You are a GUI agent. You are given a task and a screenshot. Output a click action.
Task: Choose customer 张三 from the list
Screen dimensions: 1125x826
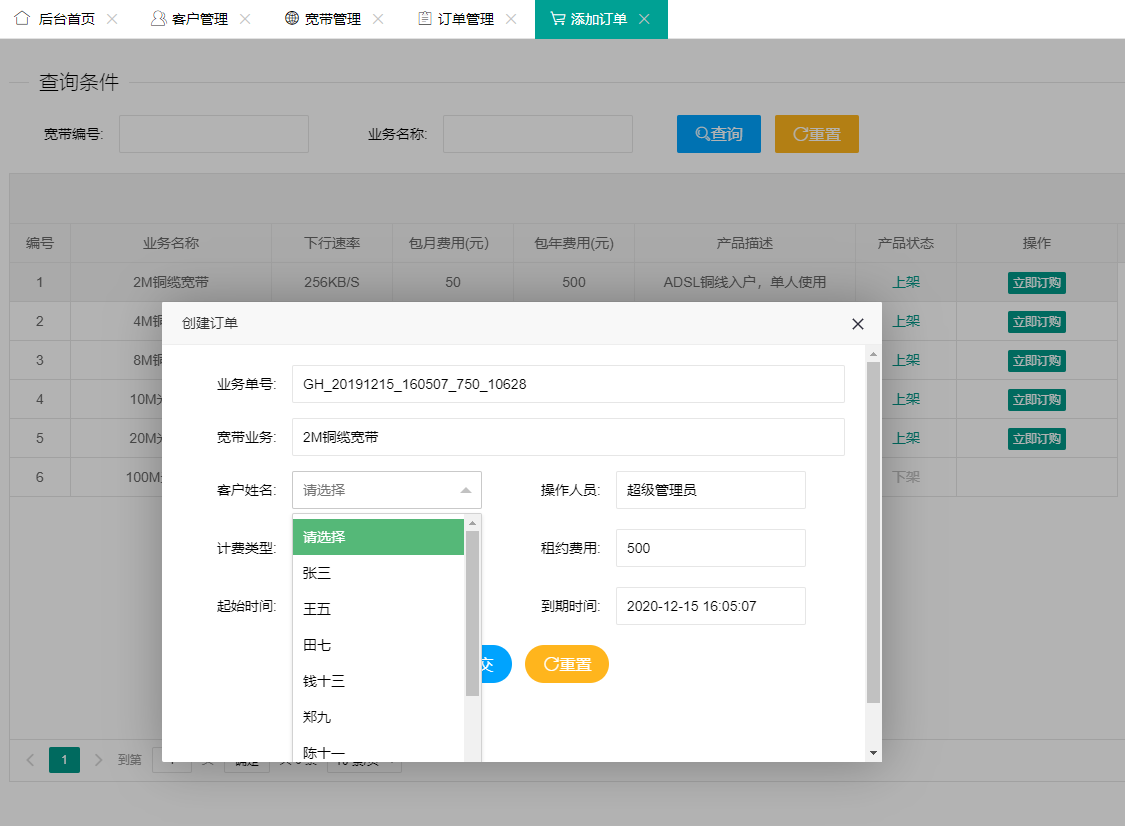[378, 573]
